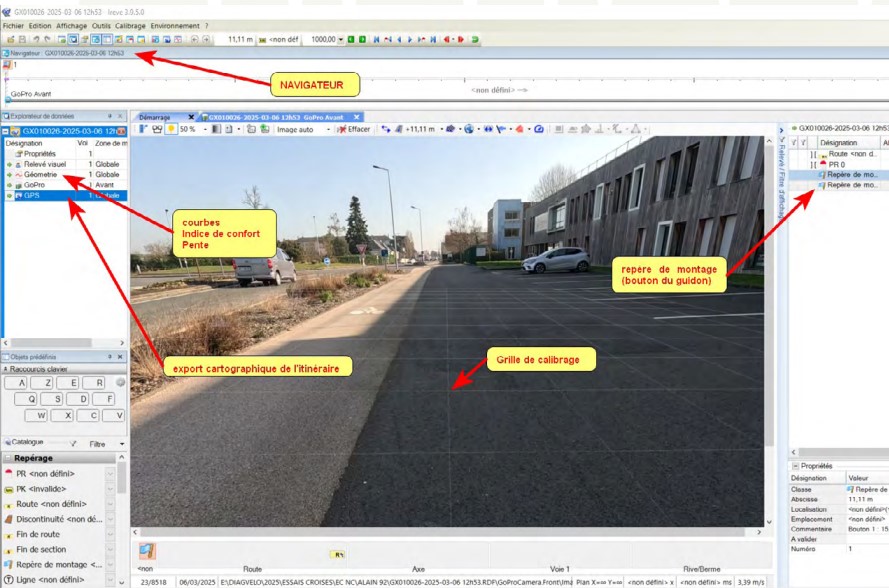Click the save icon in the main toolbar
Viewport: 889px width, 588px height.
click(x=20, y=39)
